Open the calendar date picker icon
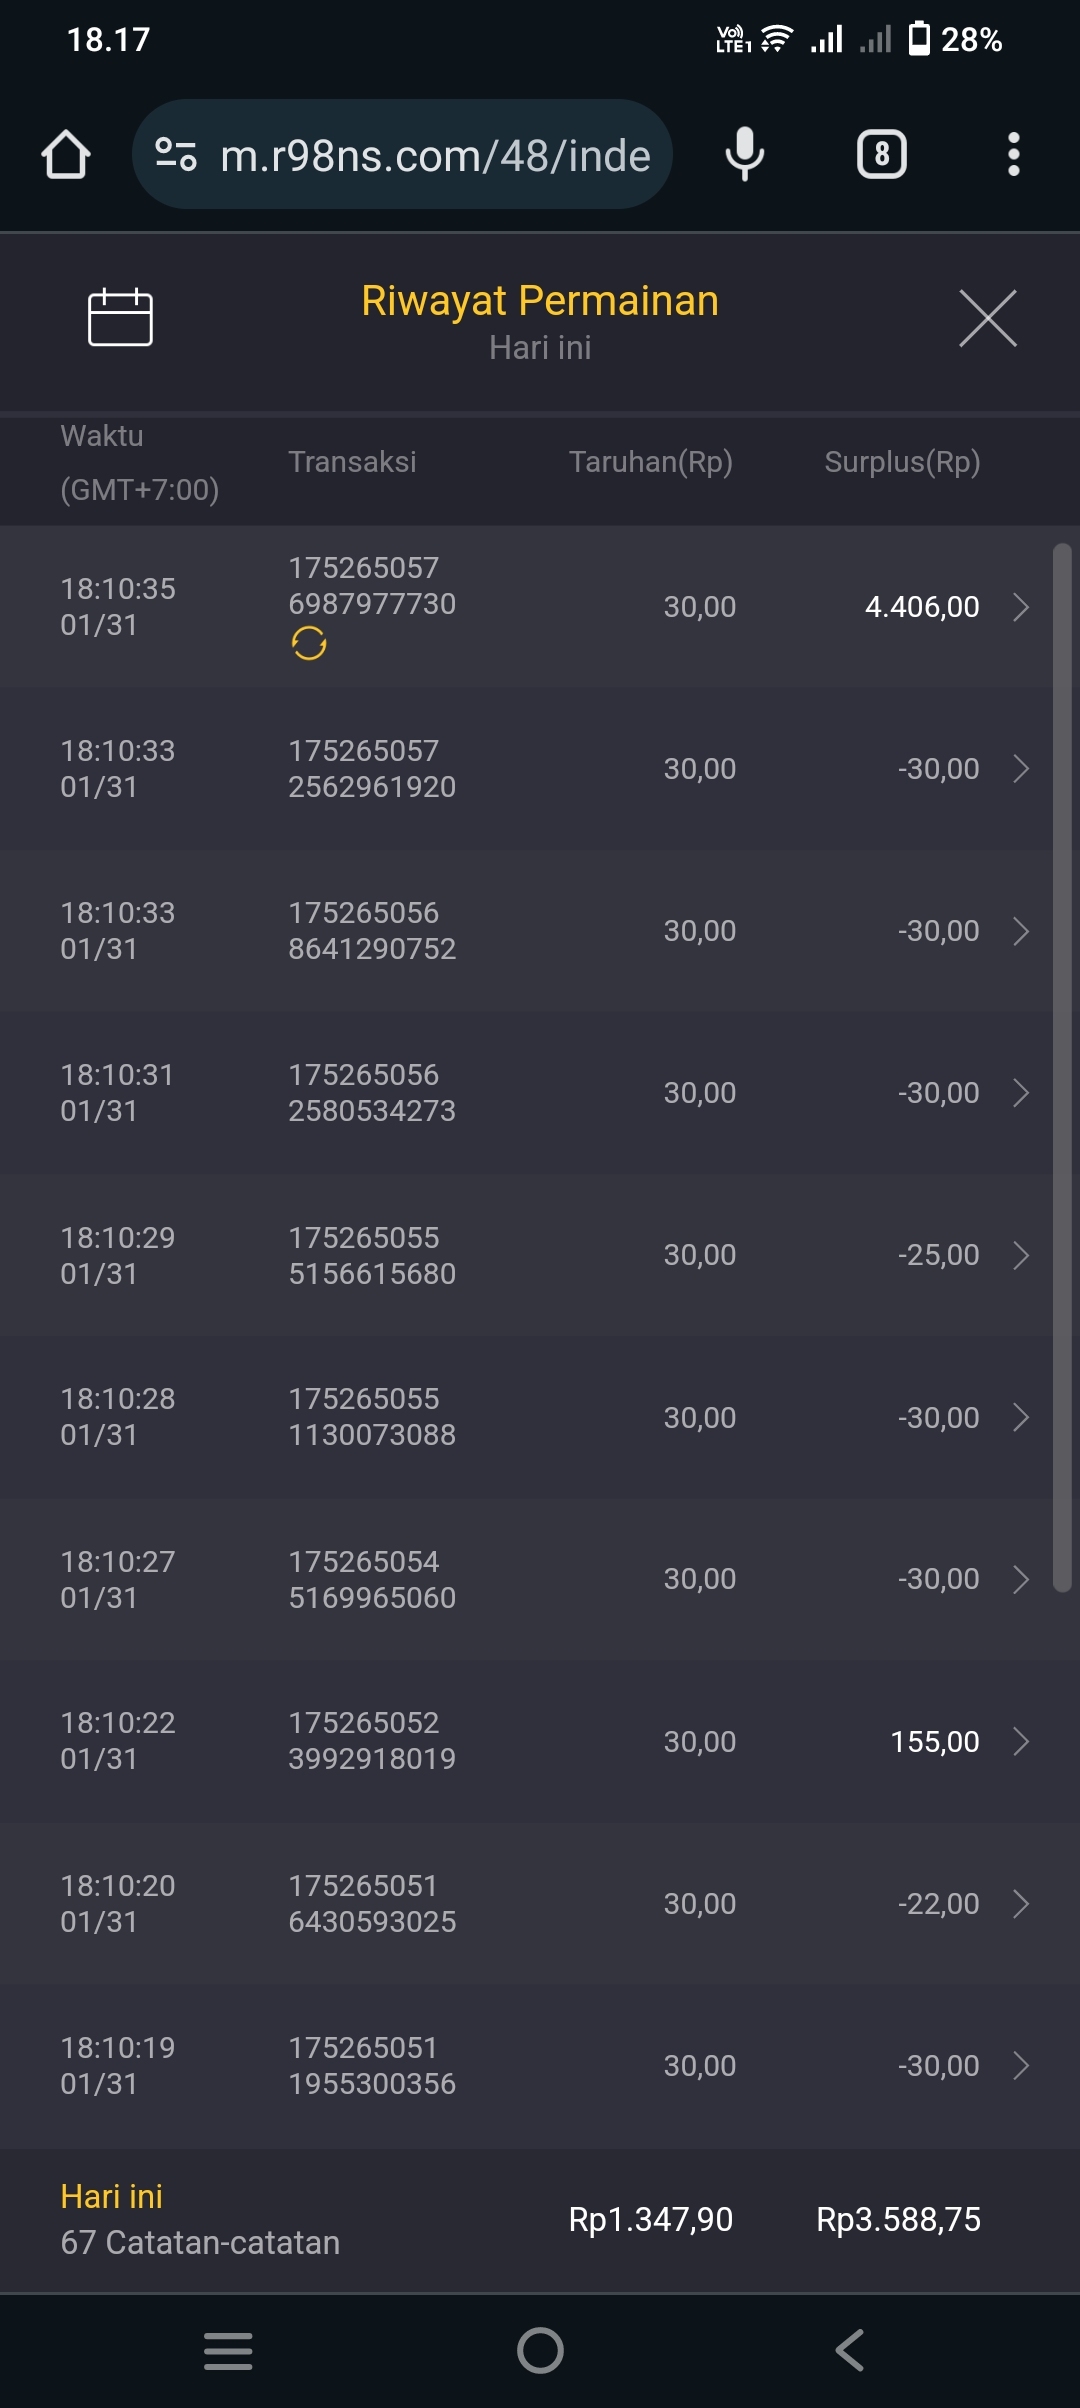Viewport: 1080px width, 2408px height. 120,318
